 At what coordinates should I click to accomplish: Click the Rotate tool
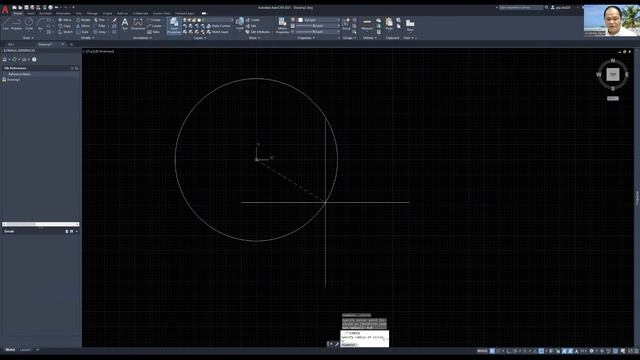pos(83,20)
